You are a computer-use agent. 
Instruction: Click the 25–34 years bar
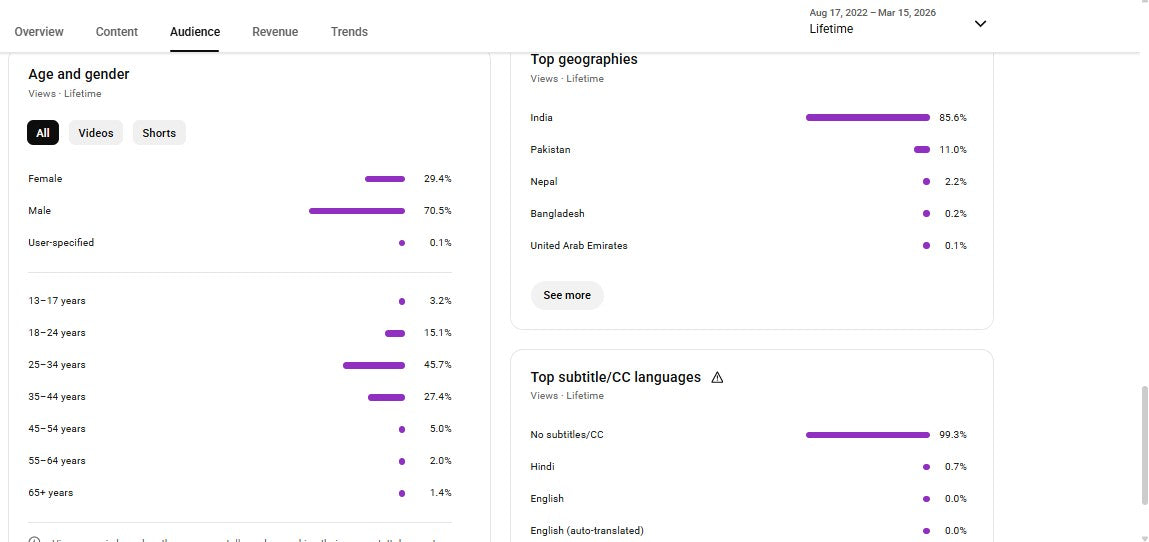(x=374, y=365)
